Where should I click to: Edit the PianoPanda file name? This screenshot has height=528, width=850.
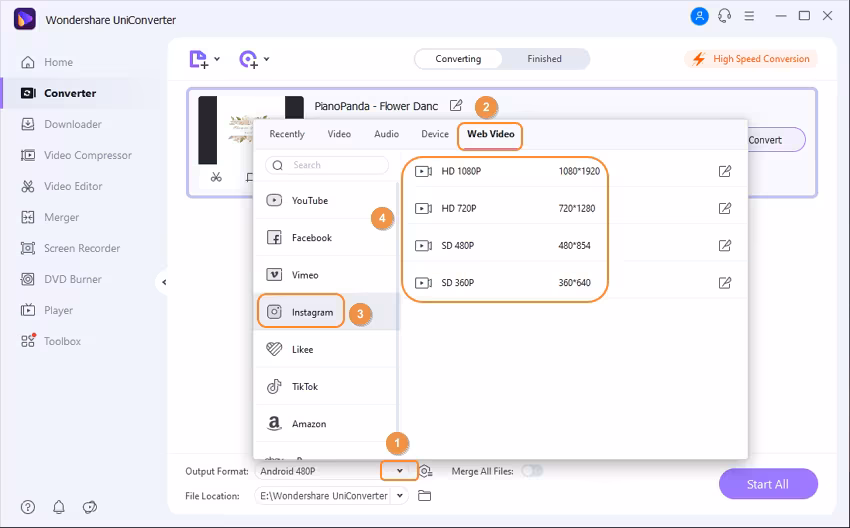pos(456,106)
